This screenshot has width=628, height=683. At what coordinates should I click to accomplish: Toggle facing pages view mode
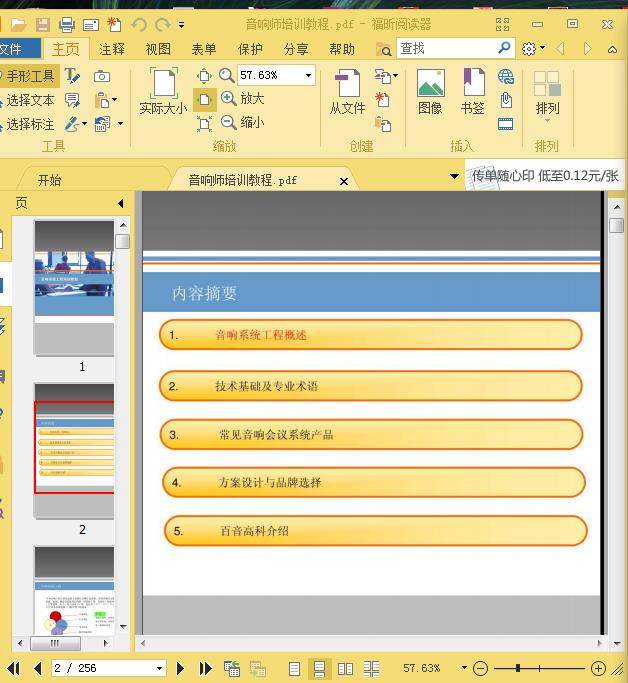point(346,669)
